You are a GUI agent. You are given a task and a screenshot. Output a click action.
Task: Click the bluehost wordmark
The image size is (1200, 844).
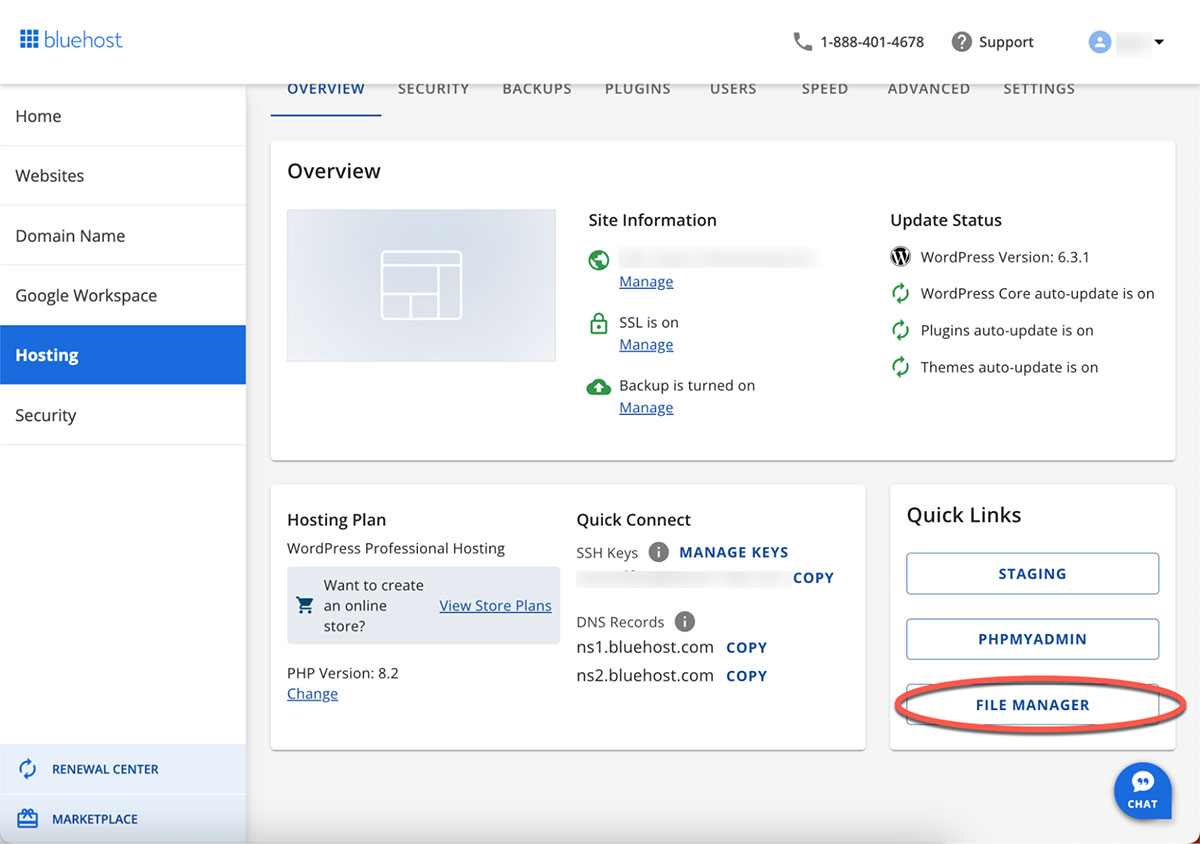click(x=84, y=40)
